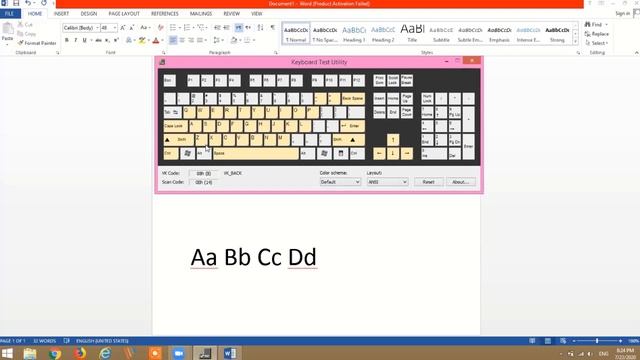Click the Align Right icon
The image size is (640, 360).
click(191, 40)
